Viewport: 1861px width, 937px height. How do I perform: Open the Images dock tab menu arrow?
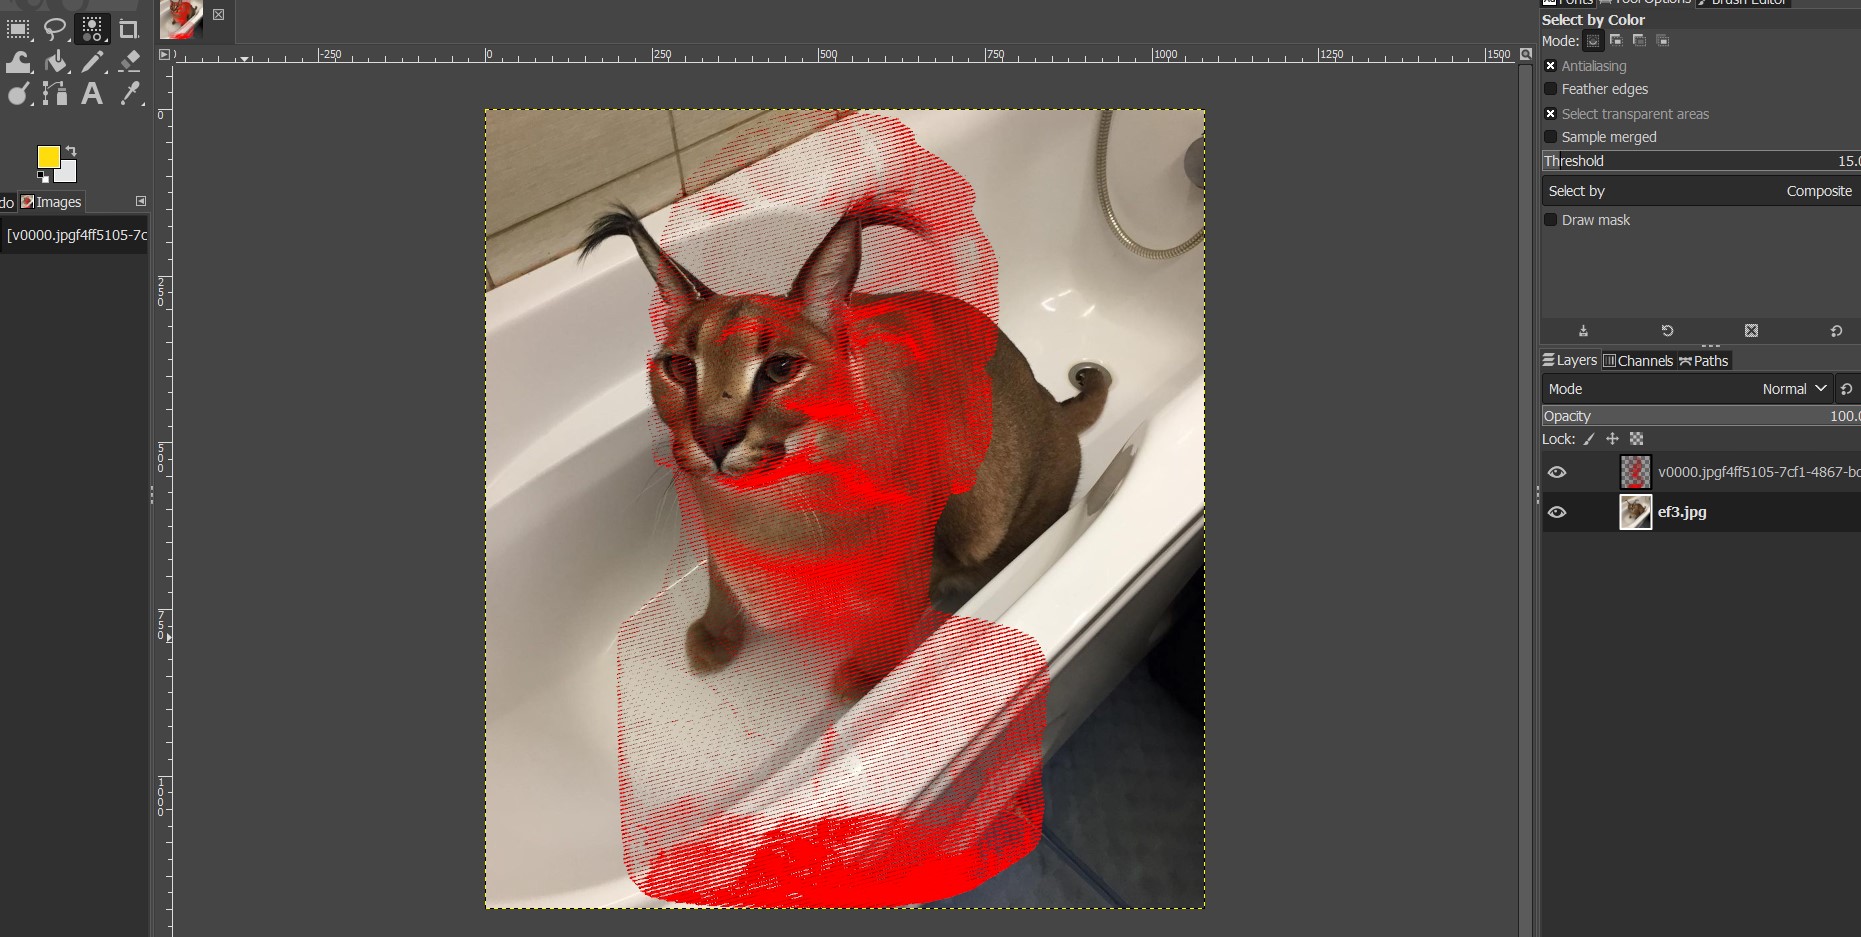(141, 201)
